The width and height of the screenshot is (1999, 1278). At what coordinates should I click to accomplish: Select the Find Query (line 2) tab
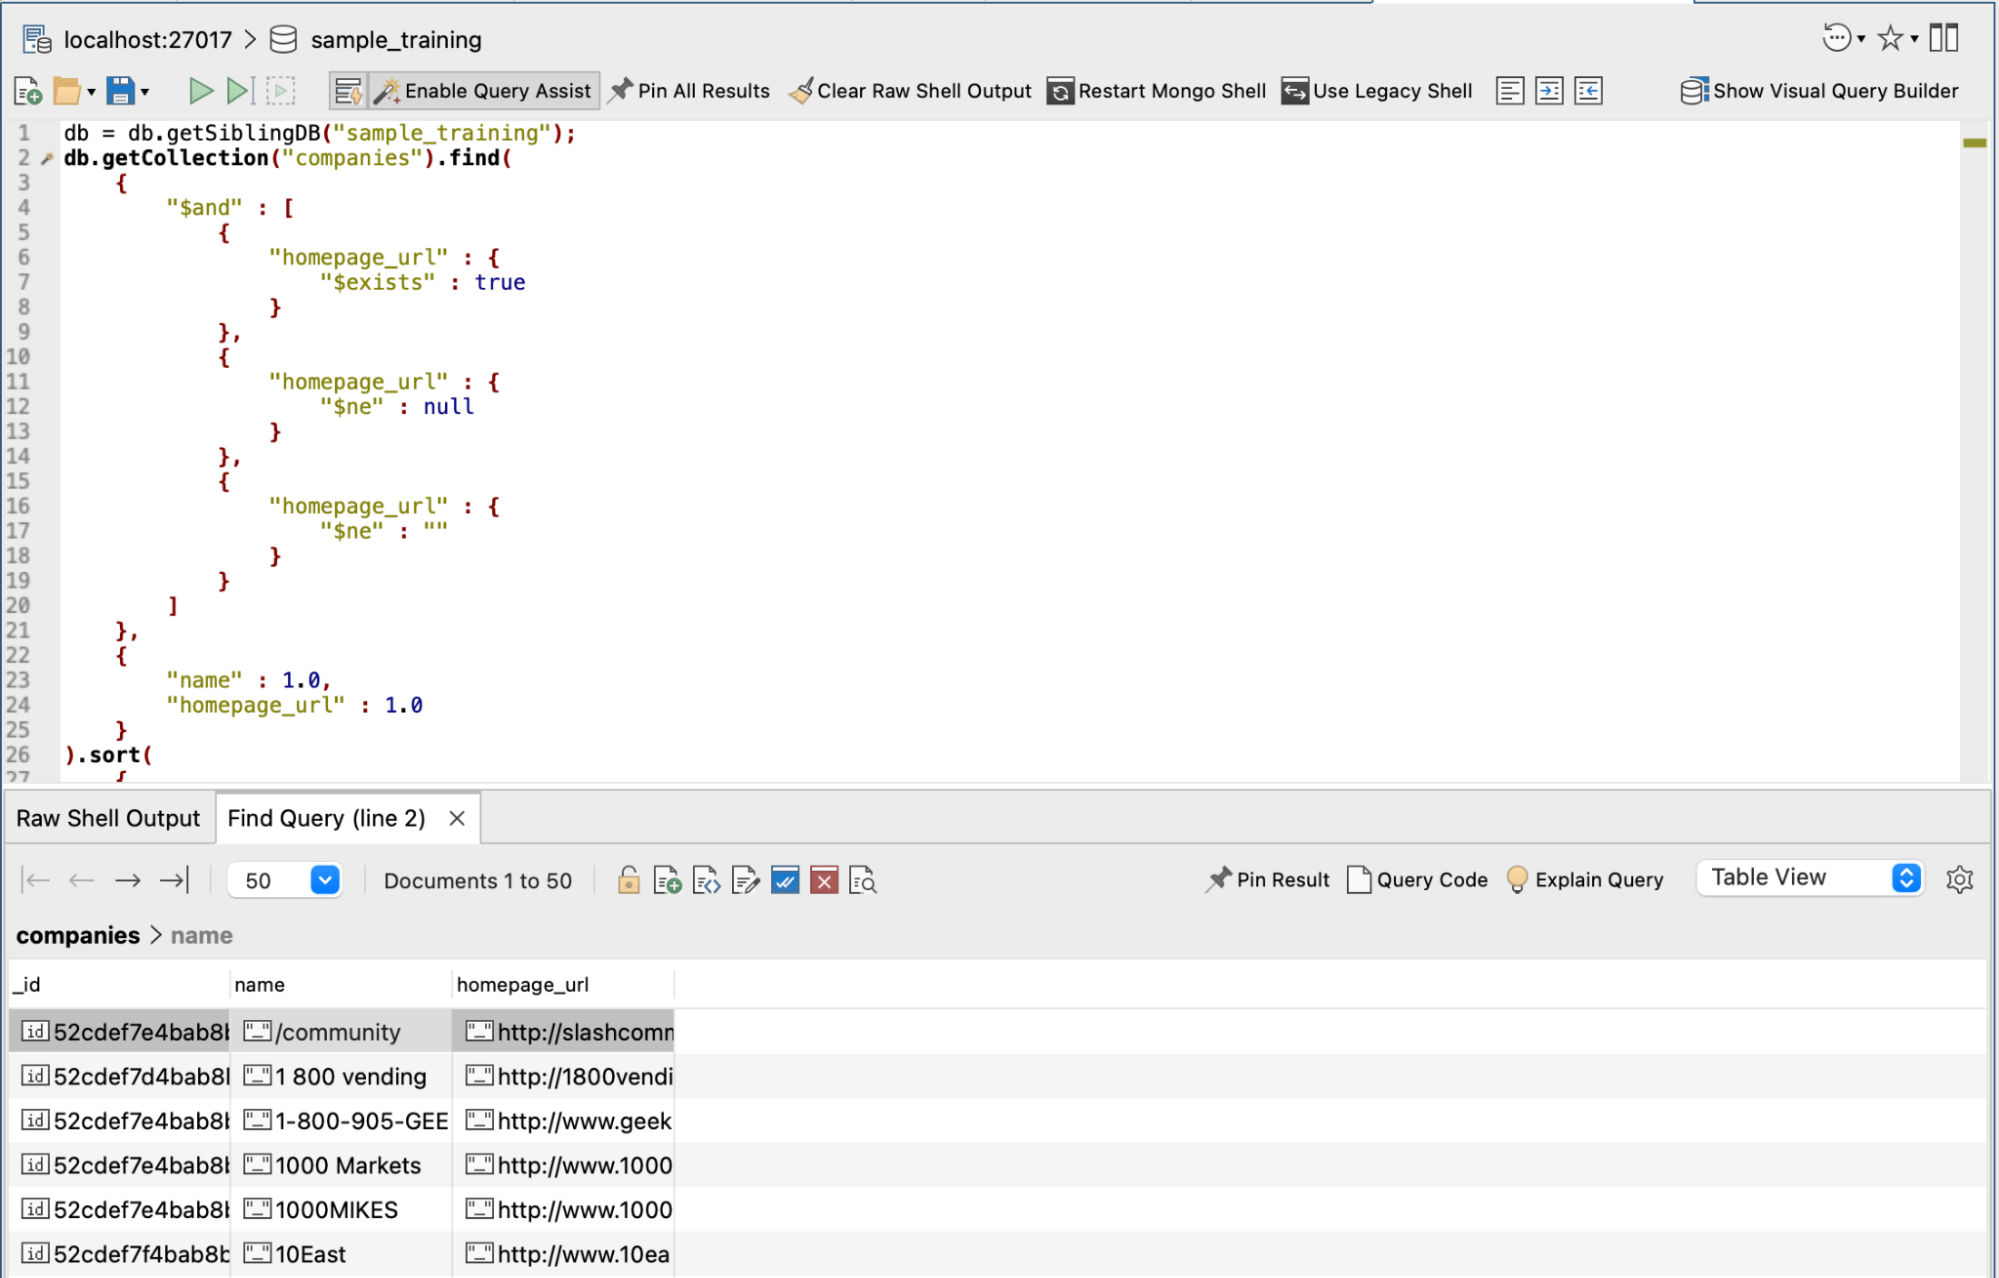[x=326, y=818]
